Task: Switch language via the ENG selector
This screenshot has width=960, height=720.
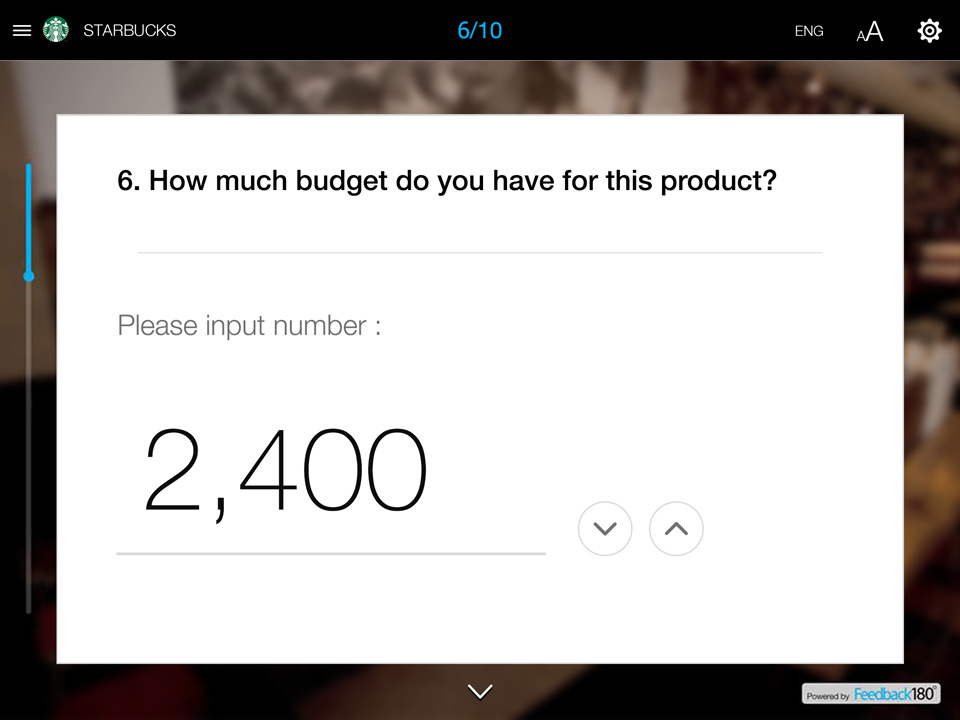Action: [x=809, y=31]
